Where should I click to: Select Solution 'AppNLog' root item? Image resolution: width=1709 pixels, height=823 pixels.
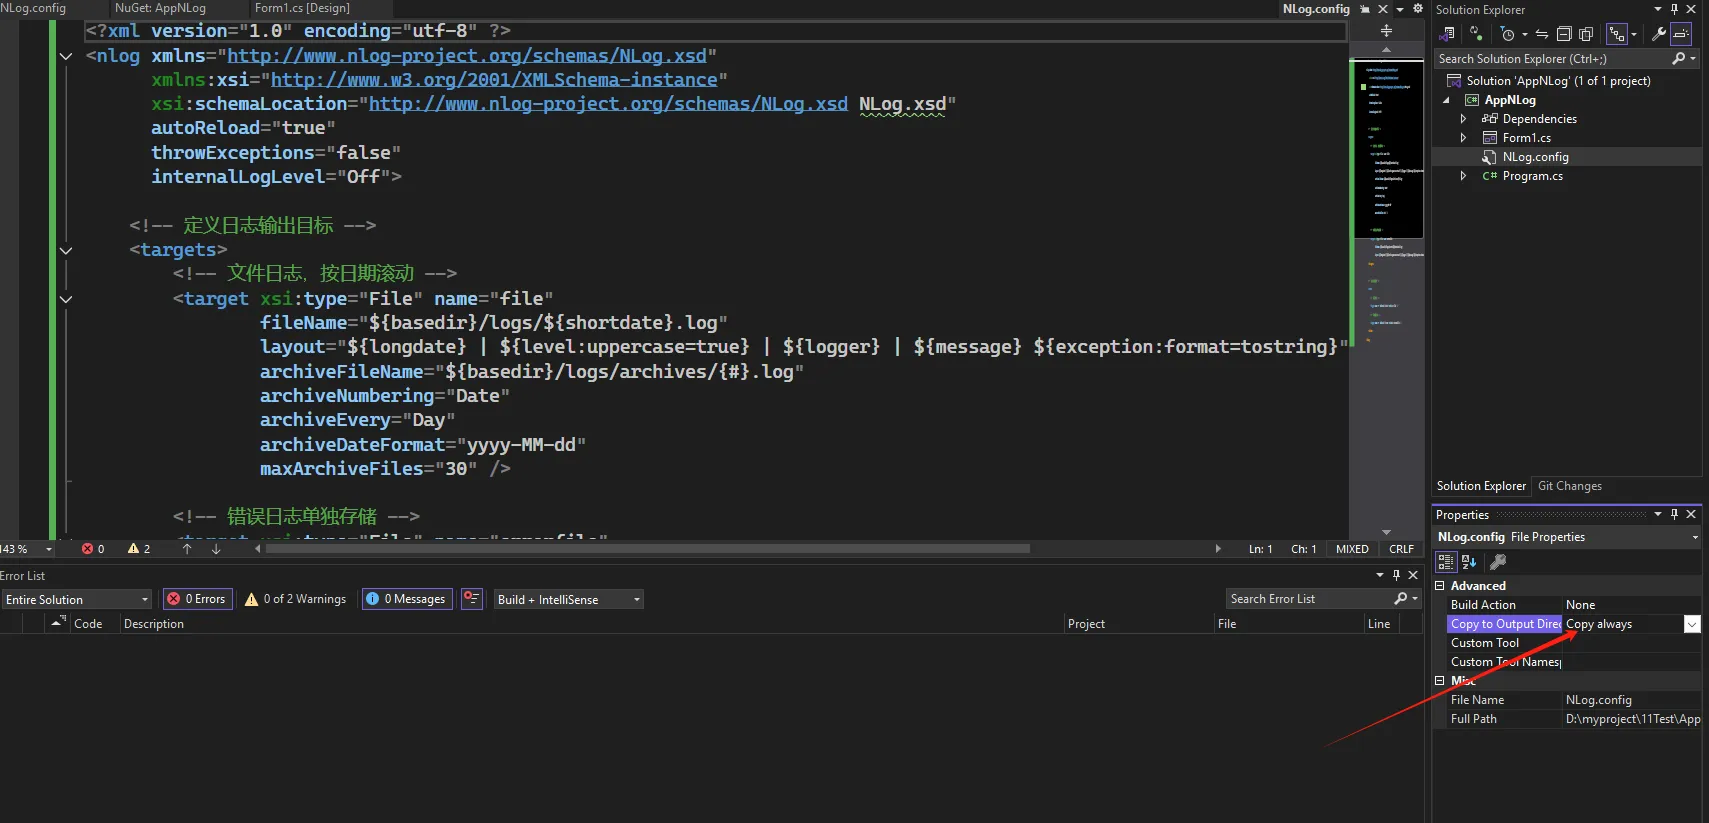point(1558,81)
